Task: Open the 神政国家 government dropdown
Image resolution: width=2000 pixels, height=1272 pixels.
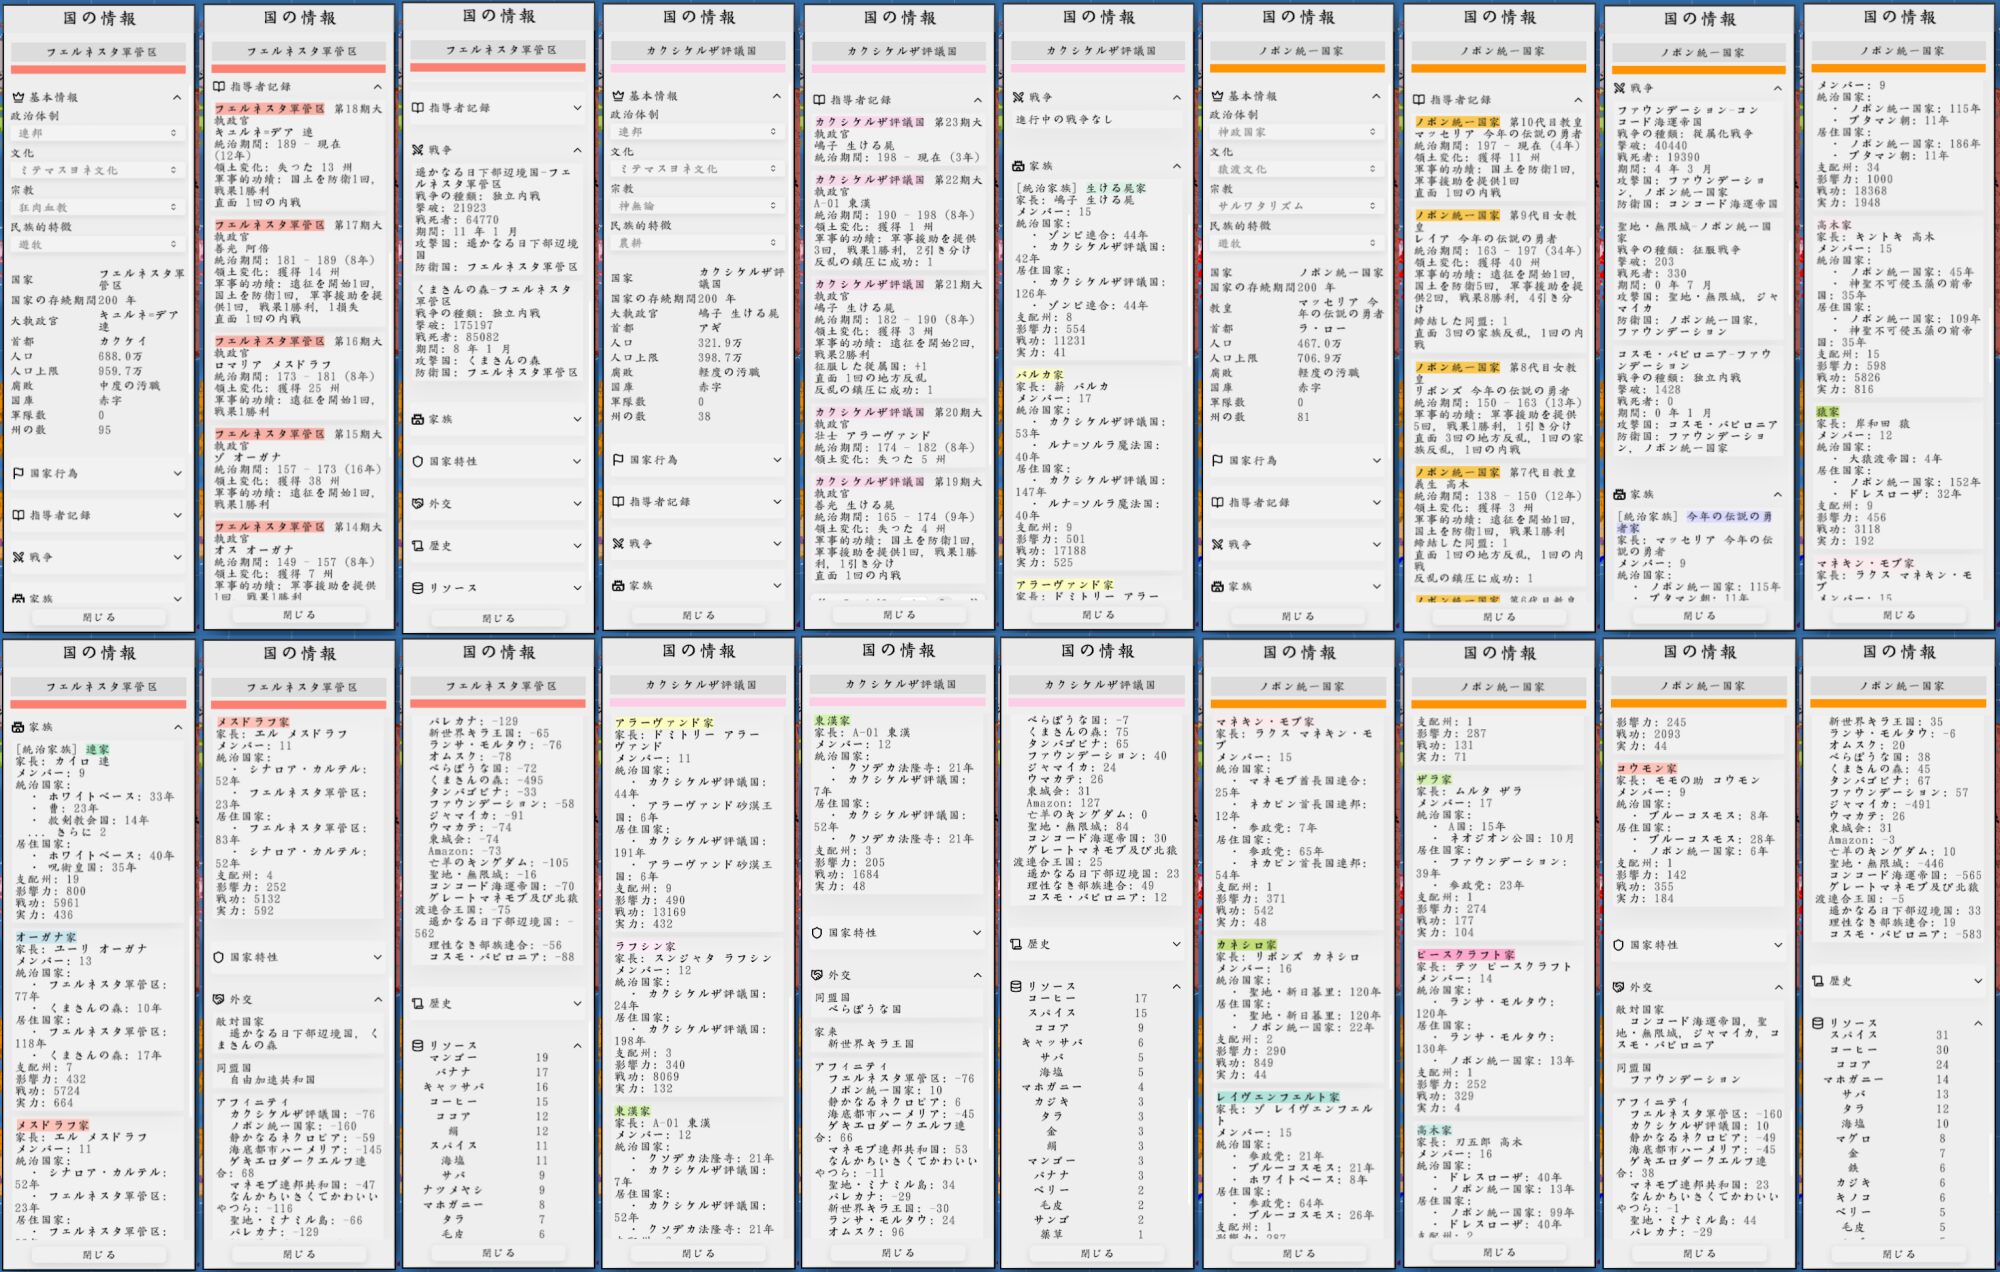Action: click(x=1296, y=132)
